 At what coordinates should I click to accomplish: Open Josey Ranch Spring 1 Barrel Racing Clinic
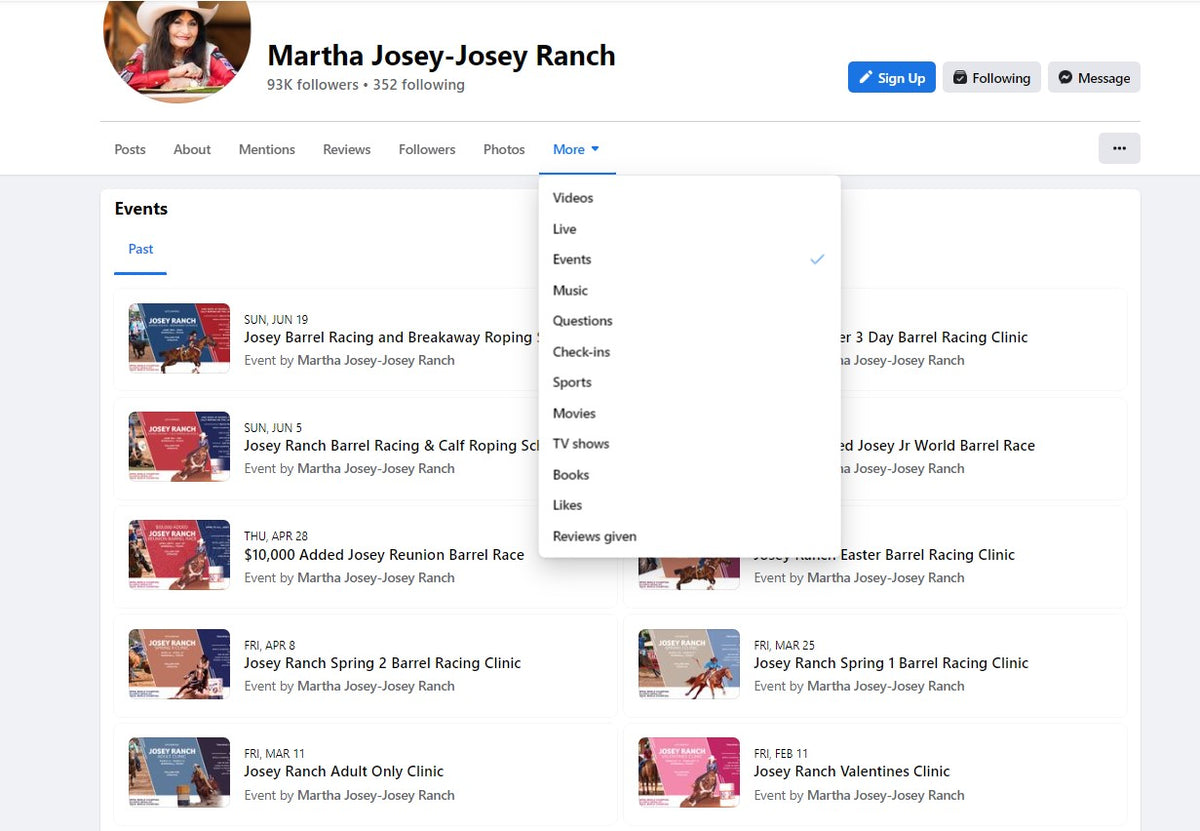click(891, 663)
